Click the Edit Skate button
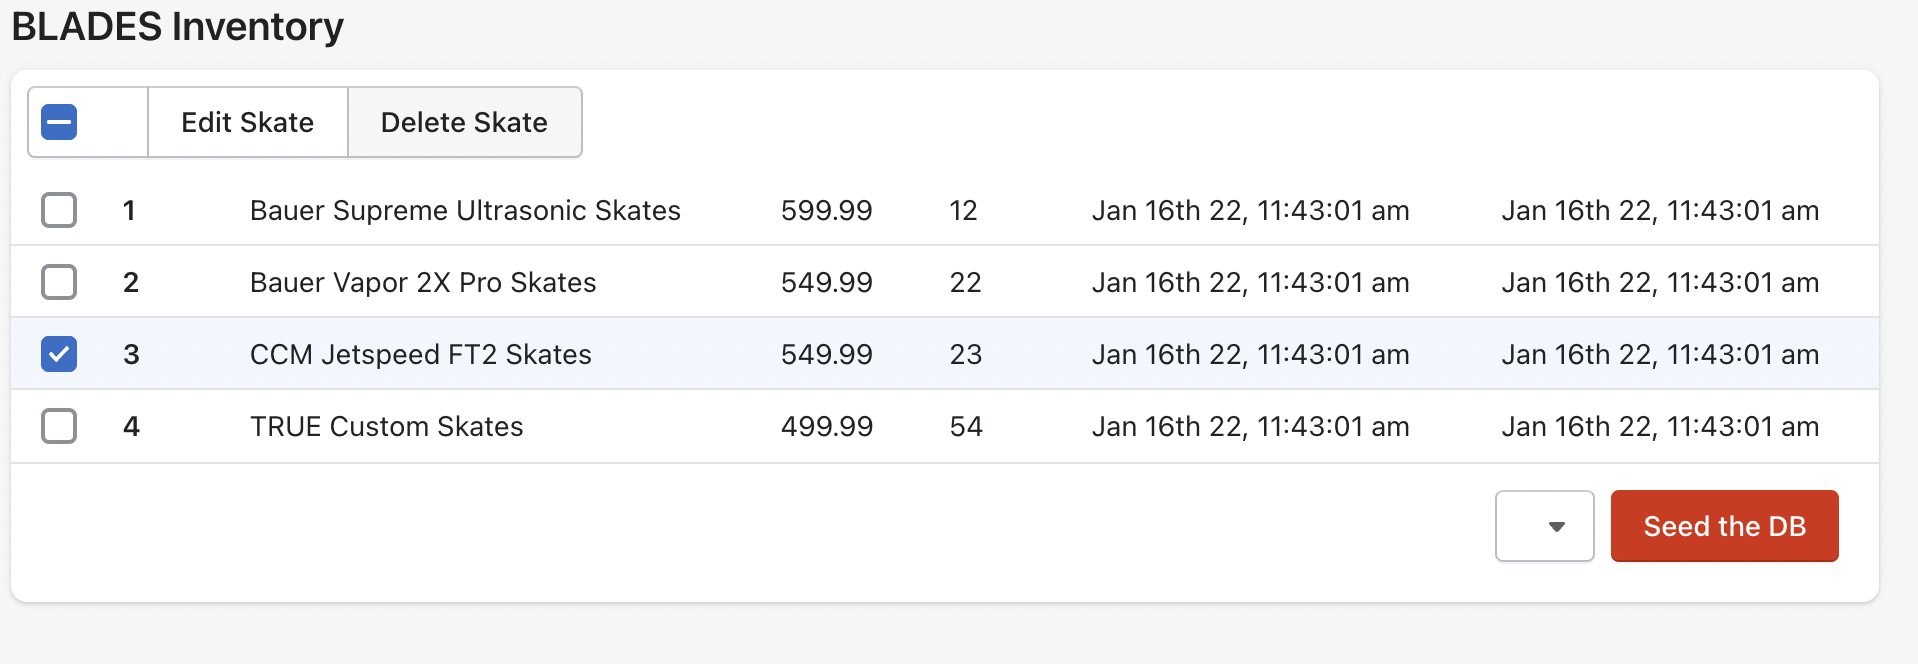The height and width of the screenshot is (664, 1918). click(x=247, y=123)
